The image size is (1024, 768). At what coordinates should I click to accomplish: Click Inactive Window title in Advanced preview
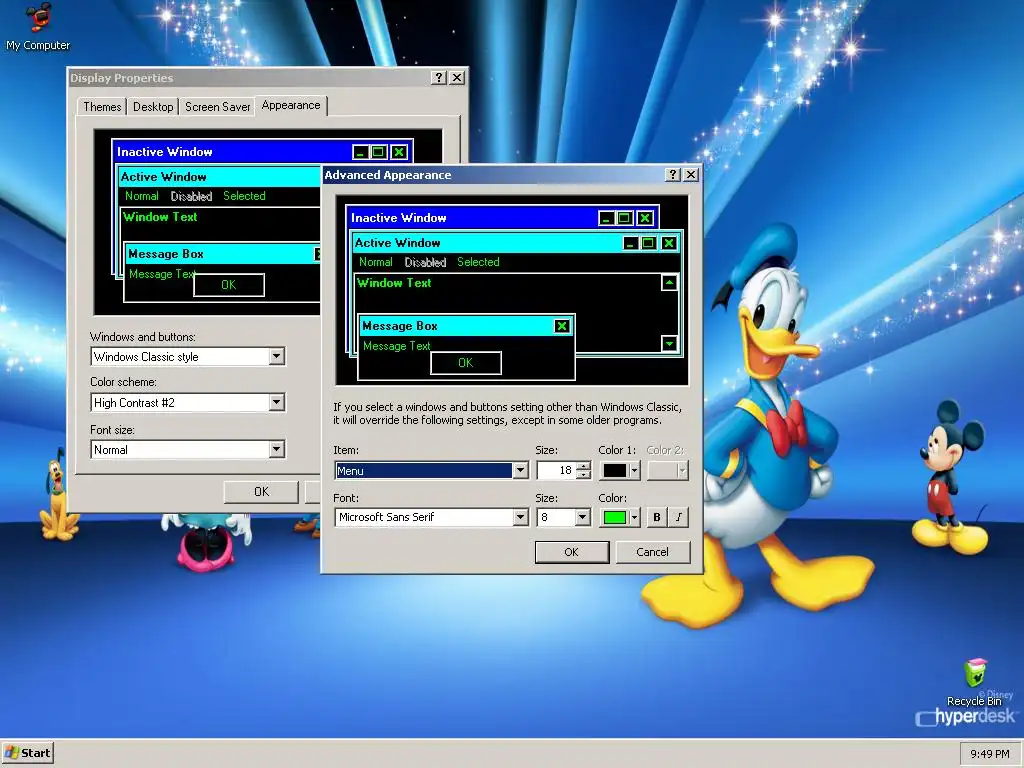[398, 218]
